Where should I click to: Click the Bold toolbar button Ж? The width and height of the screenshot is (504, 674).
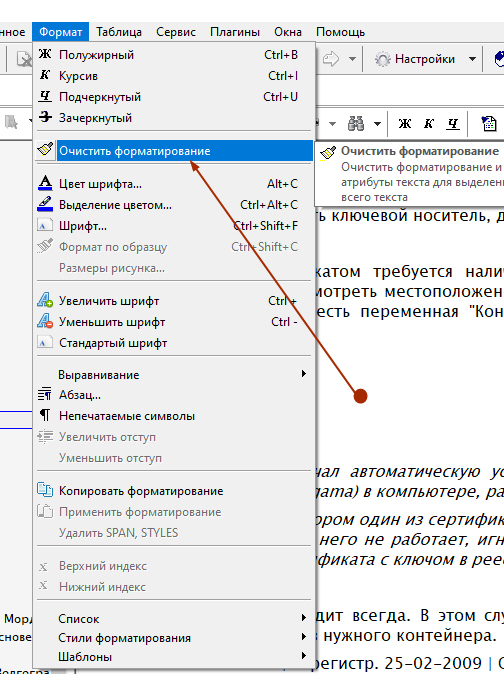[x=404, y=124]
